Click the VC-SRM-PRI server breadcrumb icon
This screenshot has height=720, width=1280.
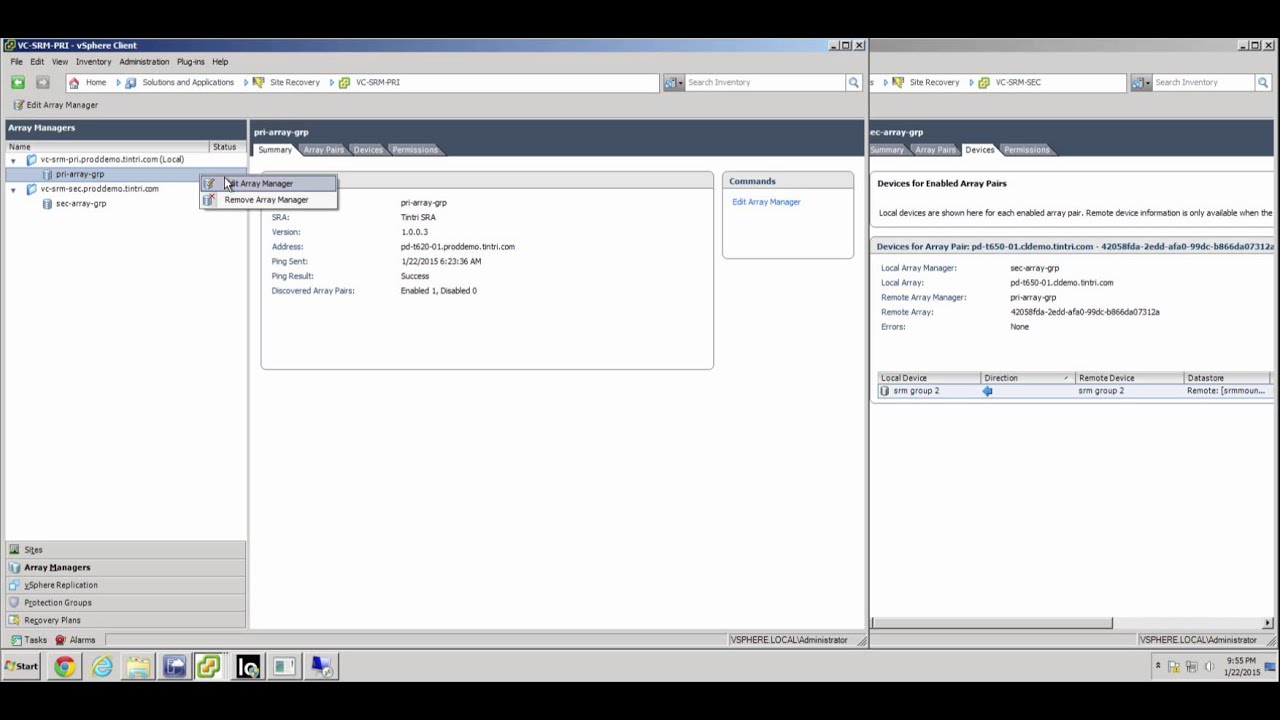(x=344, y=83)
